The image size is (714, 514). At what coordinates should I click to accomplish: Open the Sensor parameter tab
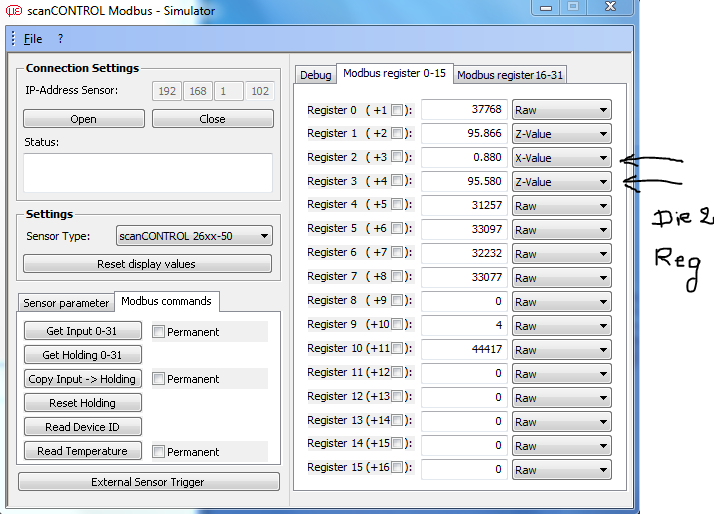click(66, 303)
